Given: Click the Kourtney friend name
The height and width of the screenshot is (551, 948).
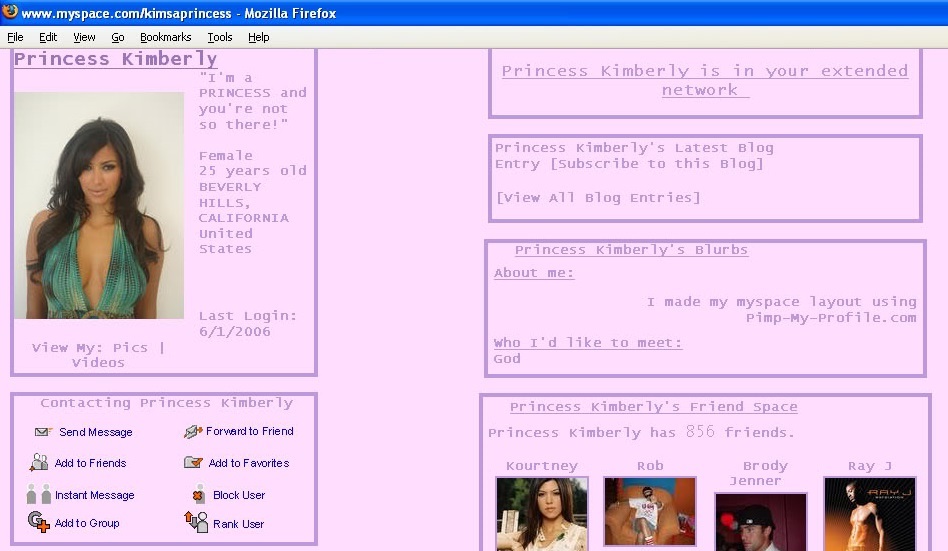Looking at the screenshot, I should [x=542, y=466].
